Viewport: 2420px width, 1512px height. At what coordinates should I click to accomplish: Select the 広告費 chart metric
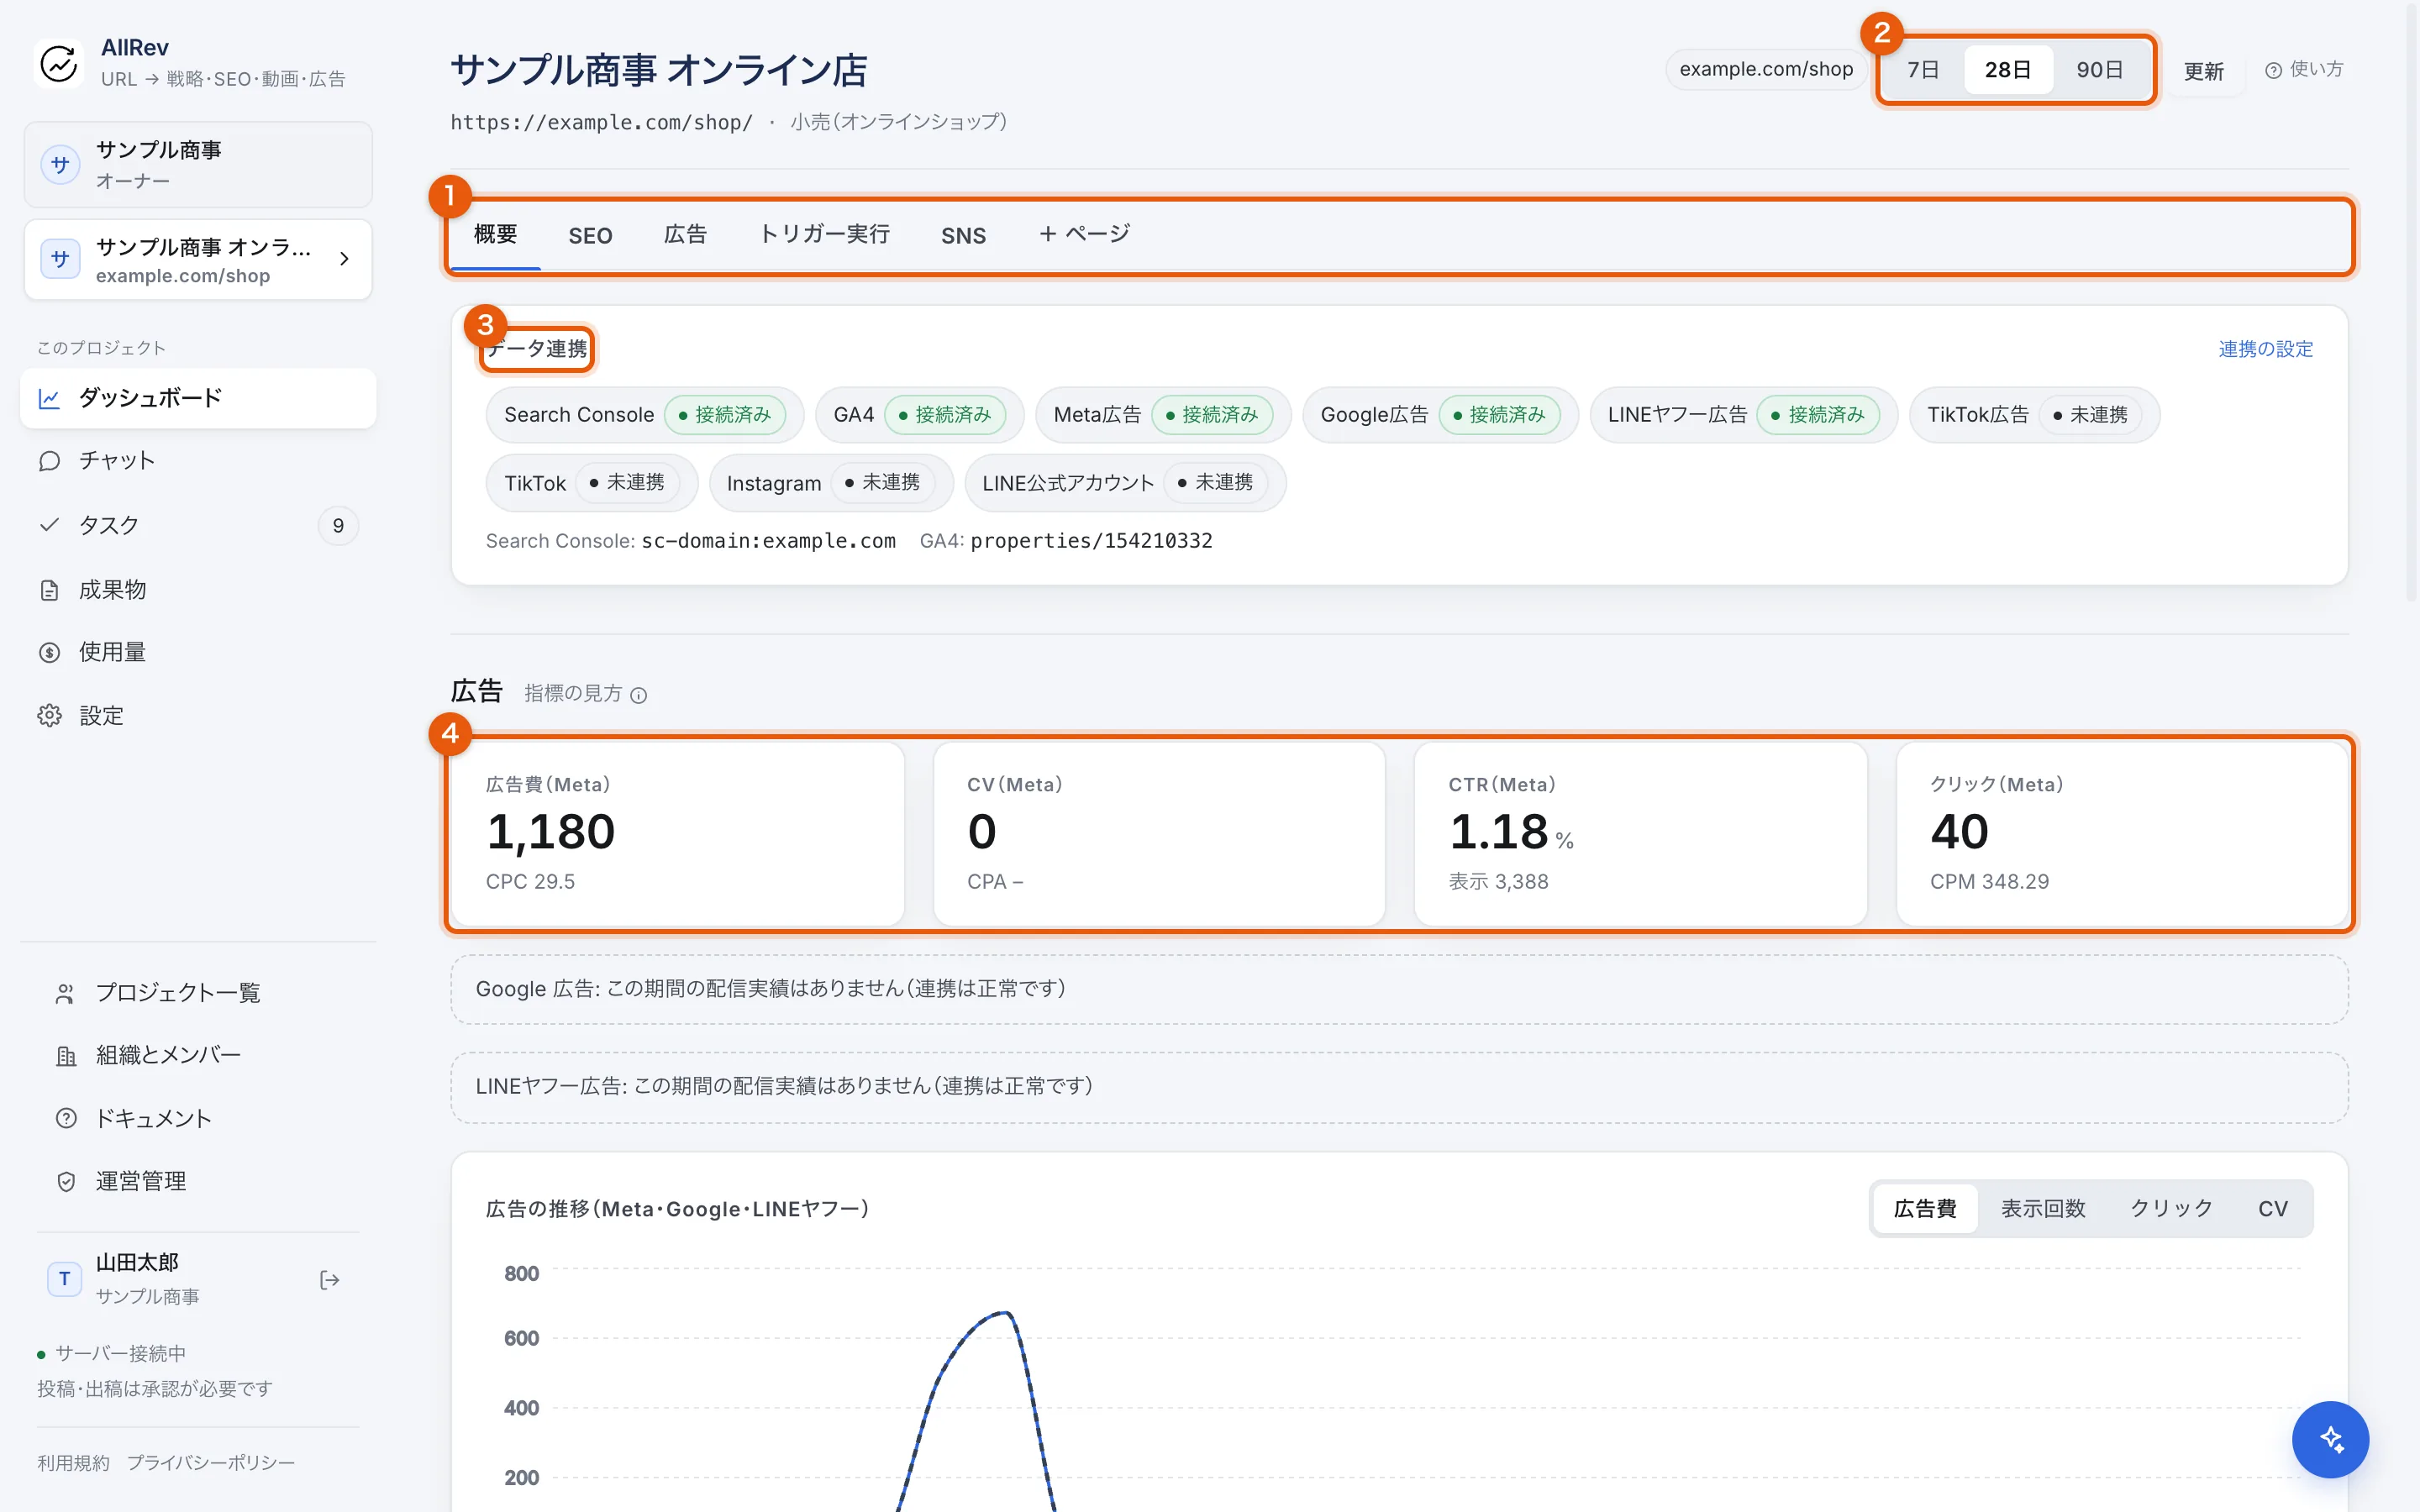(1925, 1209)
